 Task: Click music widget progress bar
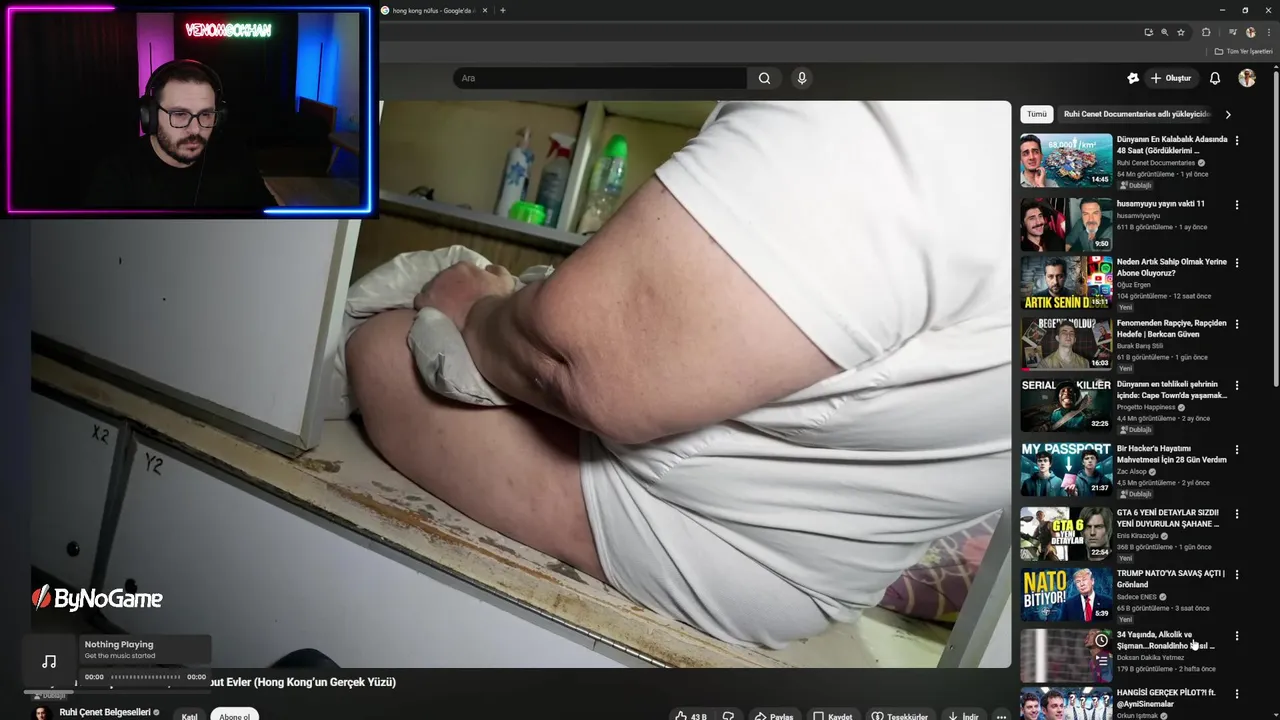(x=146, y=677)
